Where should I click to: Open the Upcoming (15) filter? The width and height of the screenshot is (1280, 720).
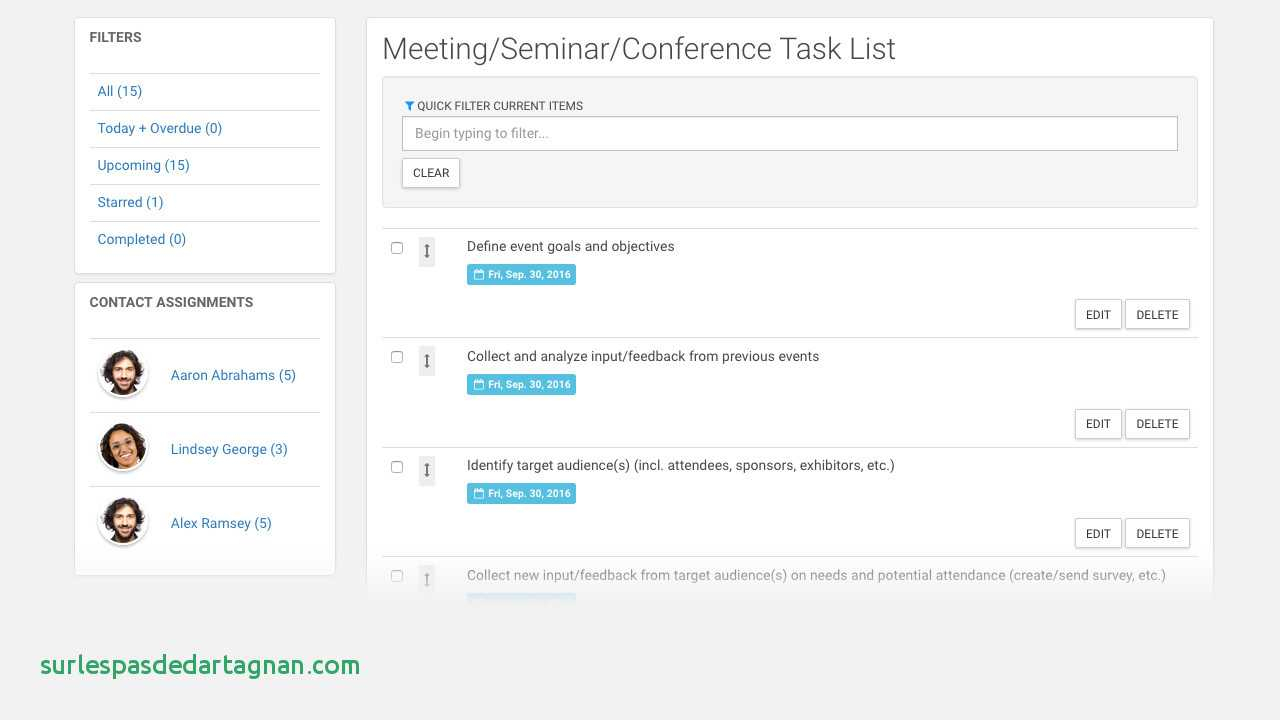tap(143, 166)
